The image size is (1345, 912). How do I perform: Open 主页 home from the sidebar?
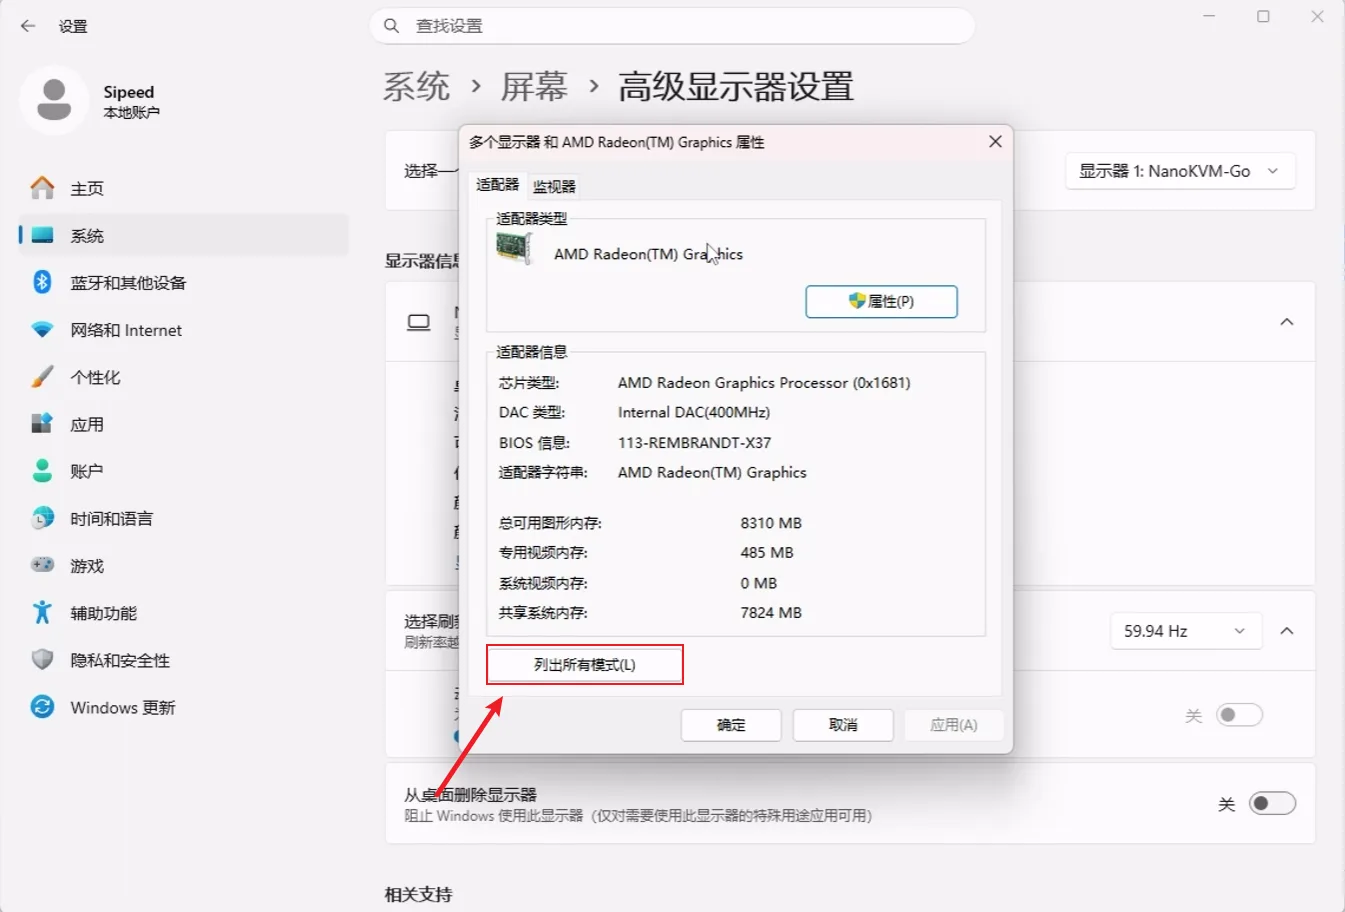[x=183, y=188]
